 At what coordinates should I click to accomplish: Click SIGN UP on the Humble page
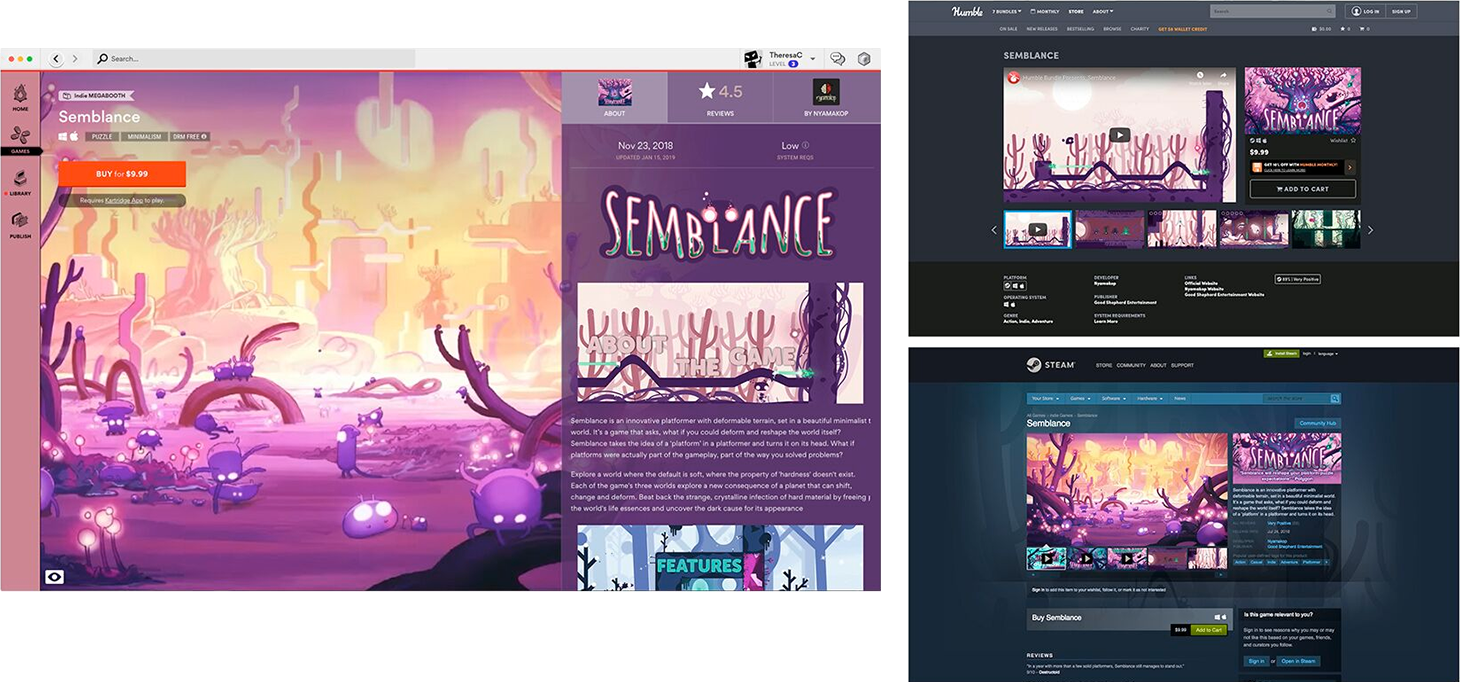[1401, 12]
